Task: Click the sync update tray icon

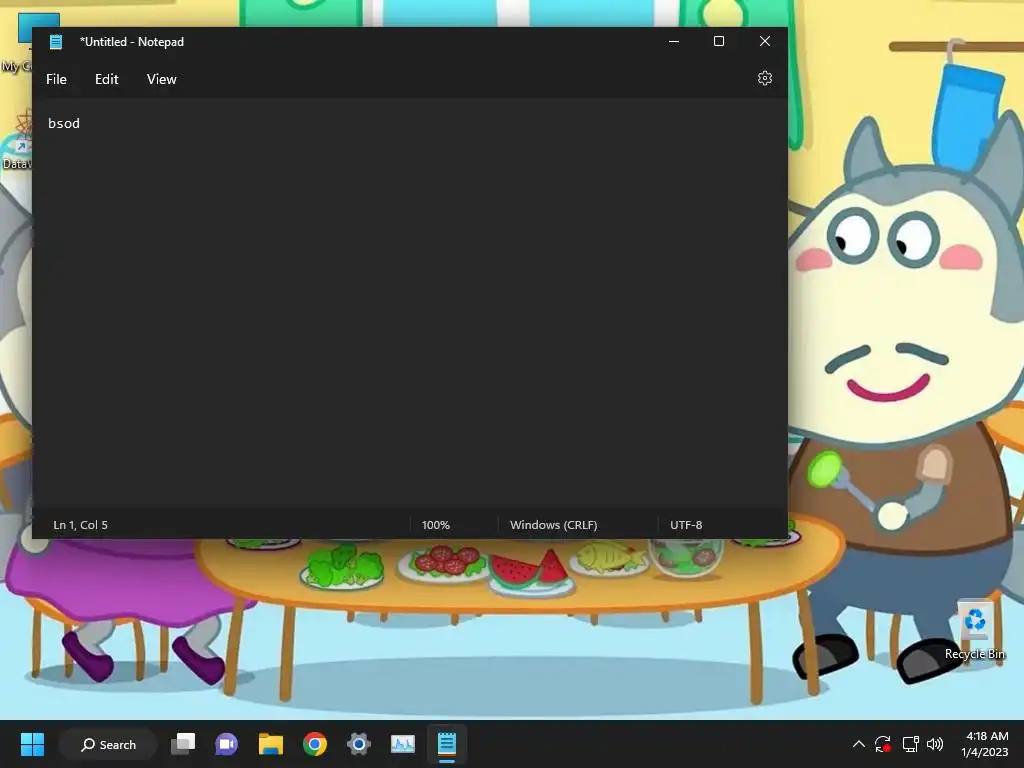Action: (883, 744)
